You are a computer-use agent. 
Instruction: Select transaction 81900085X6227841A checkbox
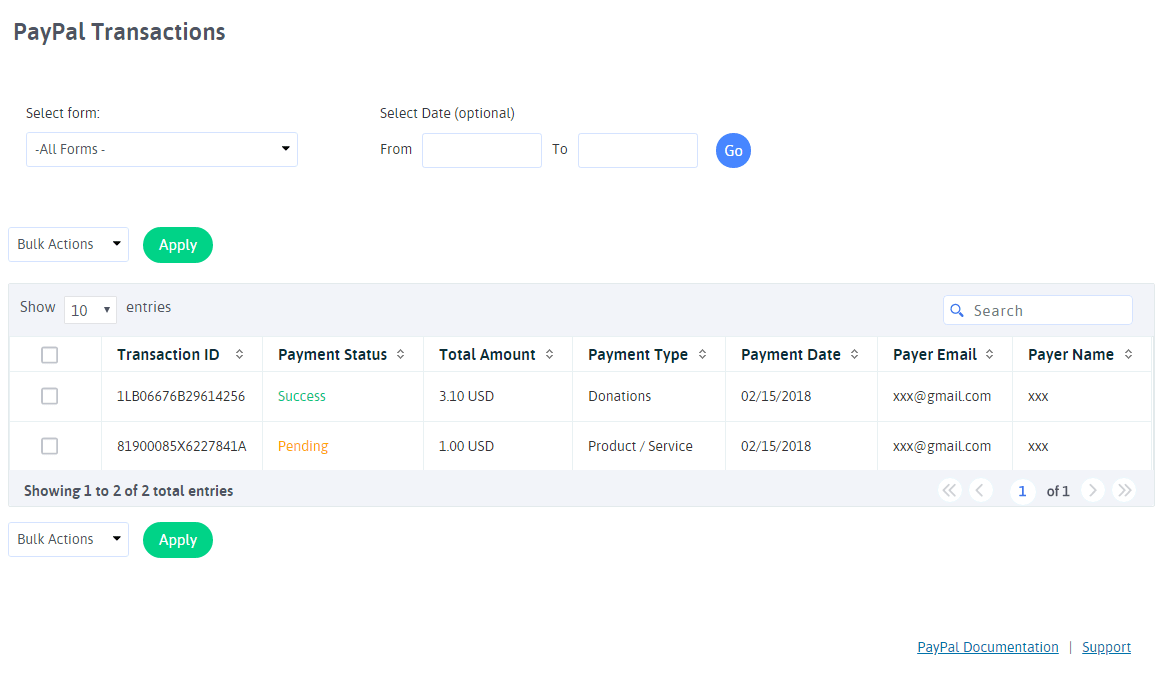tap(49, 446)
